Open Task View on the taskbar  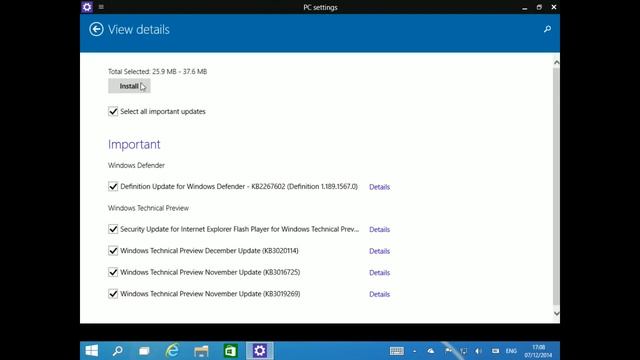pos(144,351)
